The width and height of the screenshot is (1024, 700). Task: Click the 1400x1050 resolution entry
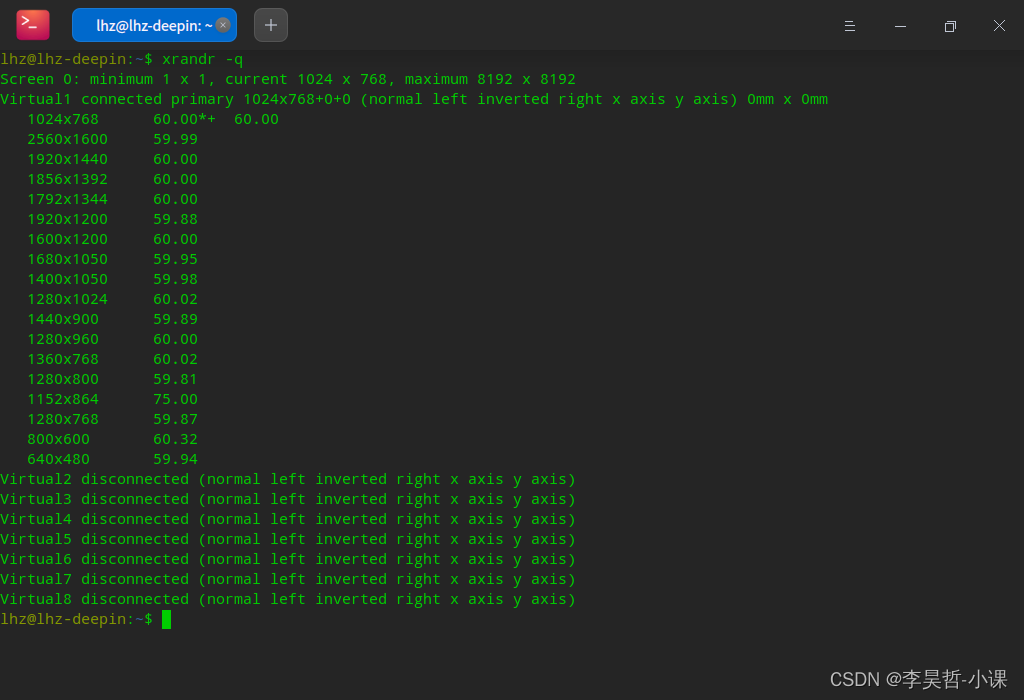(67, 279)
